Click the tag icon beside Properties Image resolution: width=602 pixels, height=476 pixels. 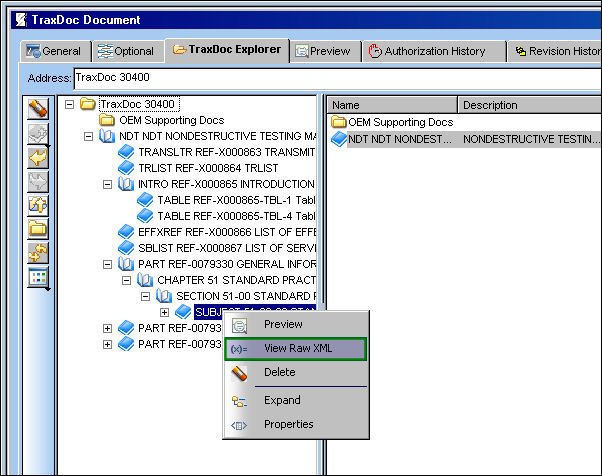pyautogui.click(x=239, y=425)
